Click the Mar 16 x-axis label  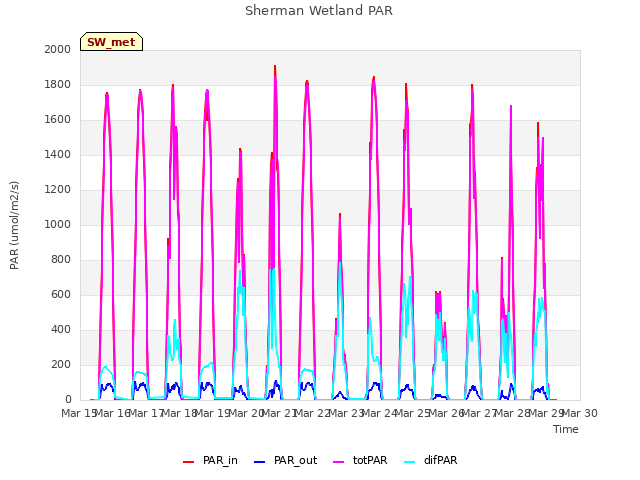113,413
